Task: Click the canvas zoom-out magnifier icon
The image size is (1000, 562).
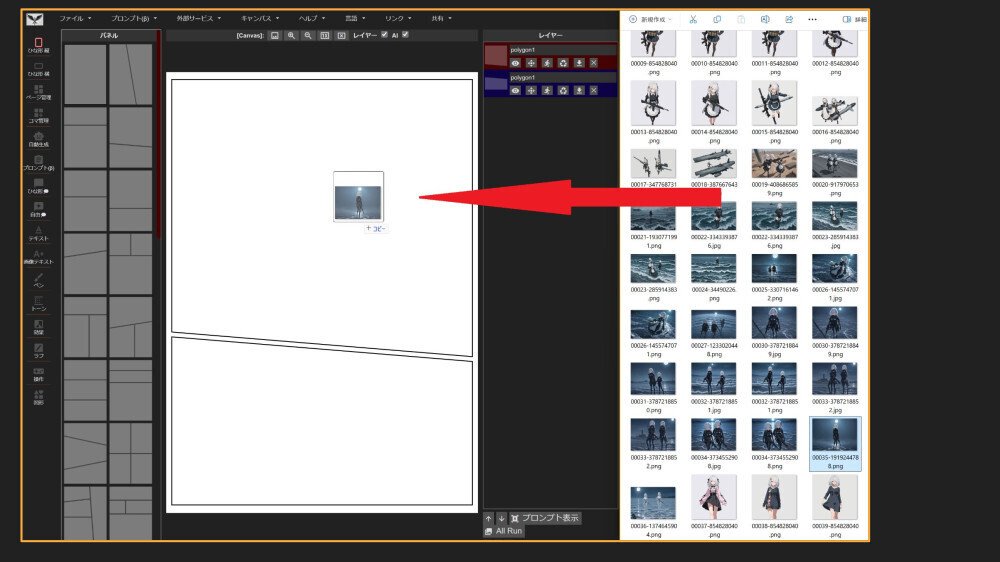Action: point(308,36)
